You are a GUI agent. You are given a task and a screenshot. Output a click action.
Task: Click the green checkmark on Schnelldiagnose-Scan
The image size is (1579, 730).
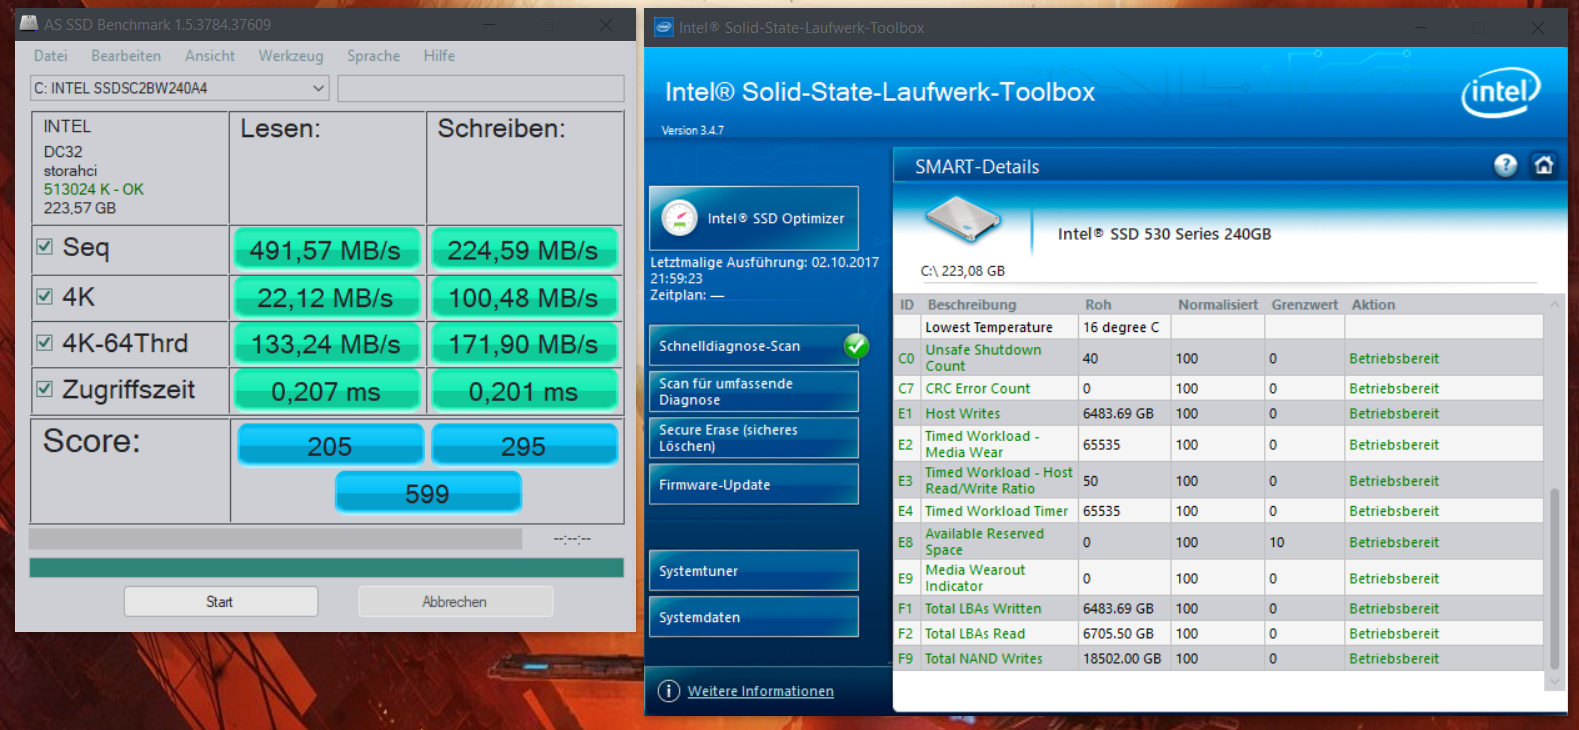tap(856, 346)
